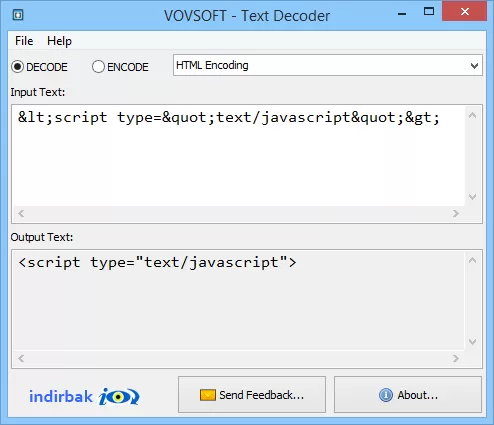Image resolution: width=494 pixels, height=425 pixels.
Task: Click the 'Output Text:' label
Action: coord(42,237)
